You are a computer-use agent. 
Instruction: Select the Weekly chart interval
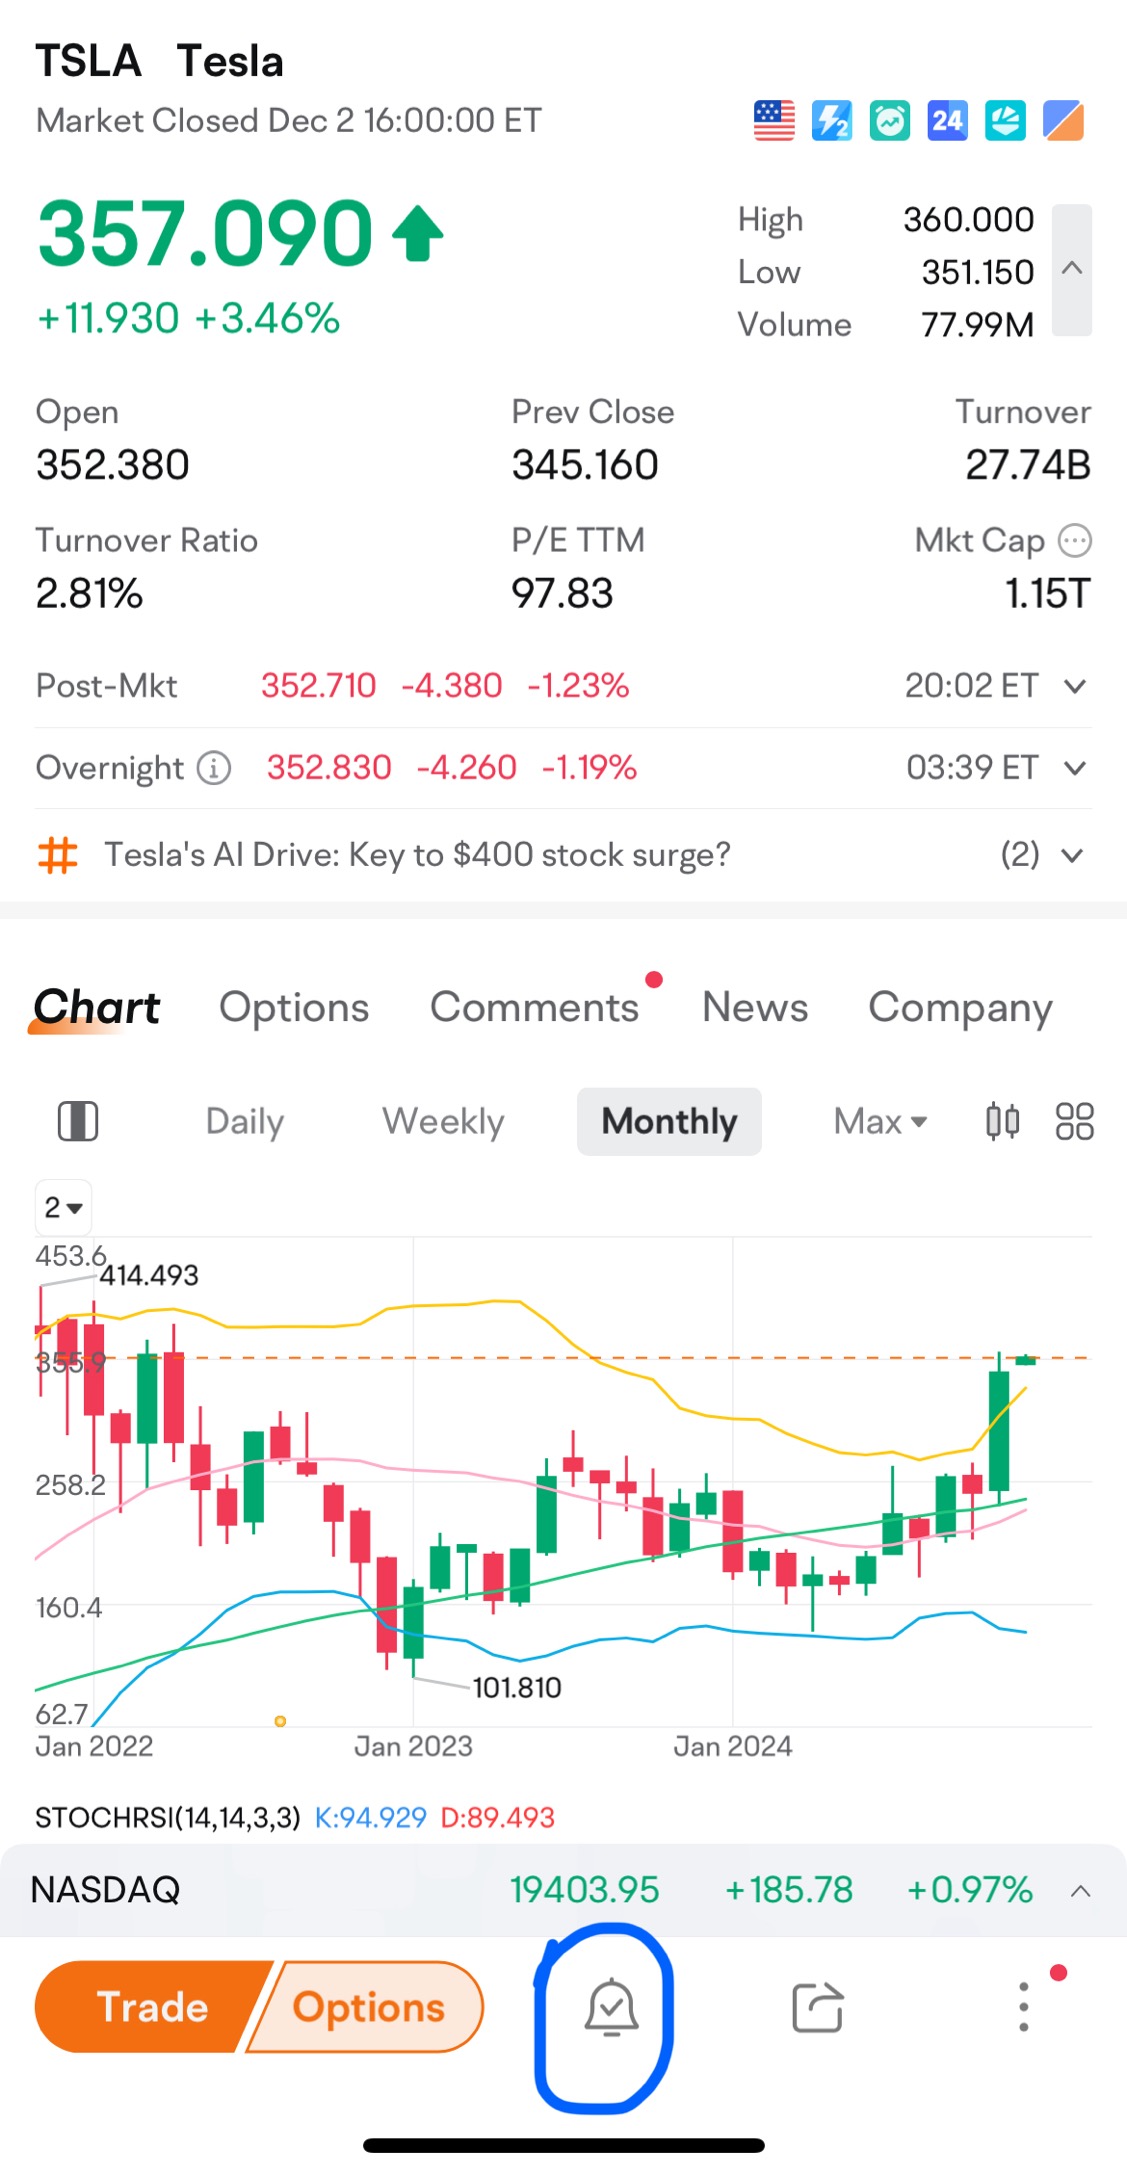[x=443, y=1121]
